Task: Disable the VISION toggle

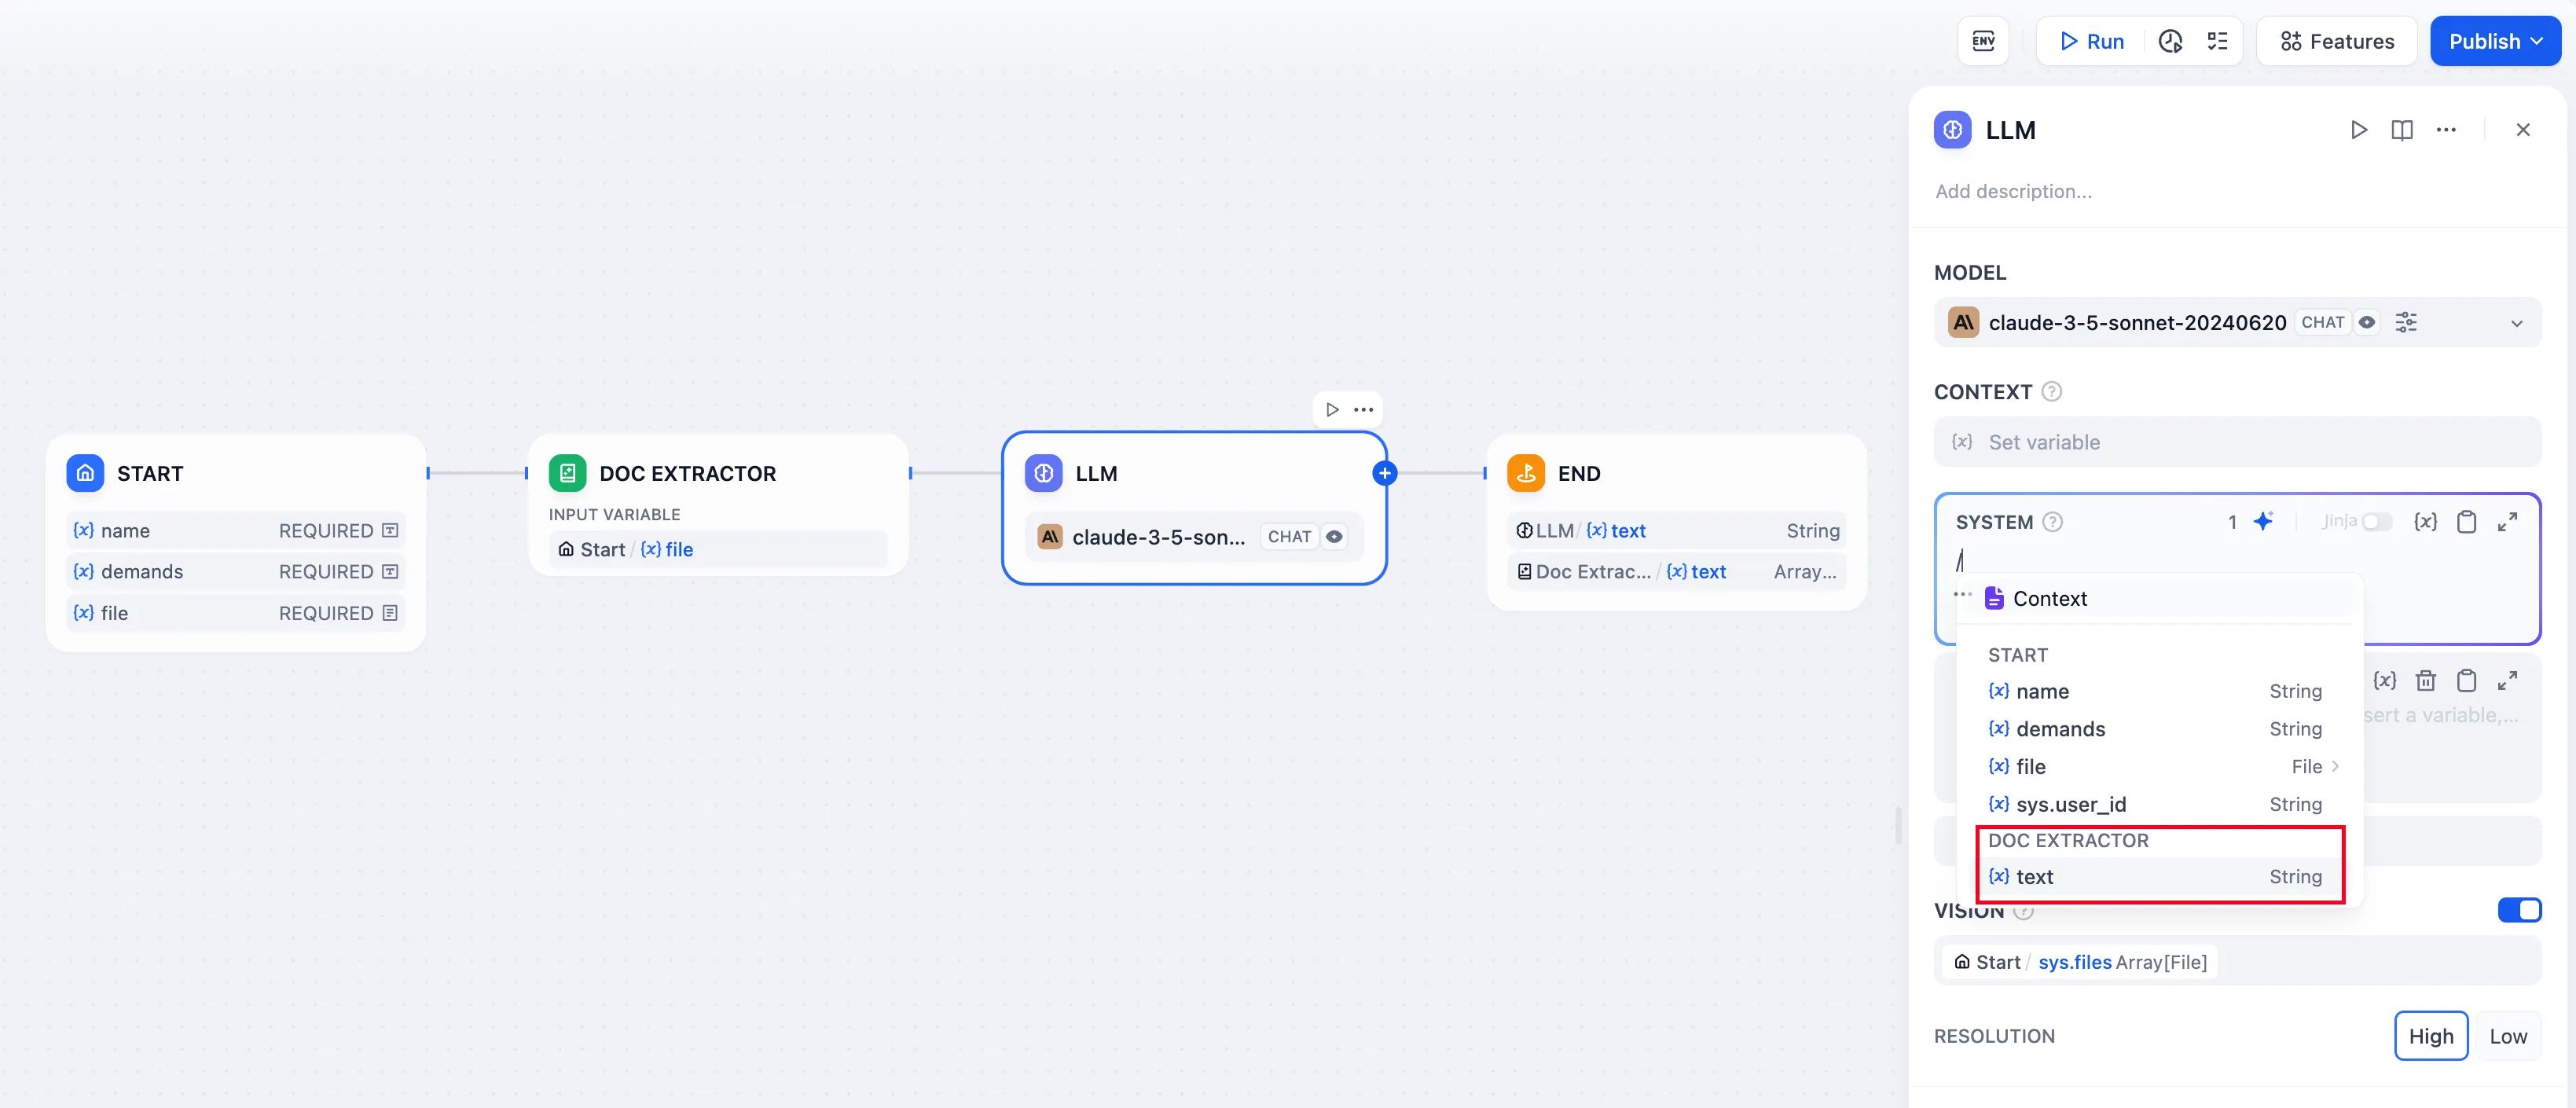Action: pyautogui.click(x=2518, y=910)
